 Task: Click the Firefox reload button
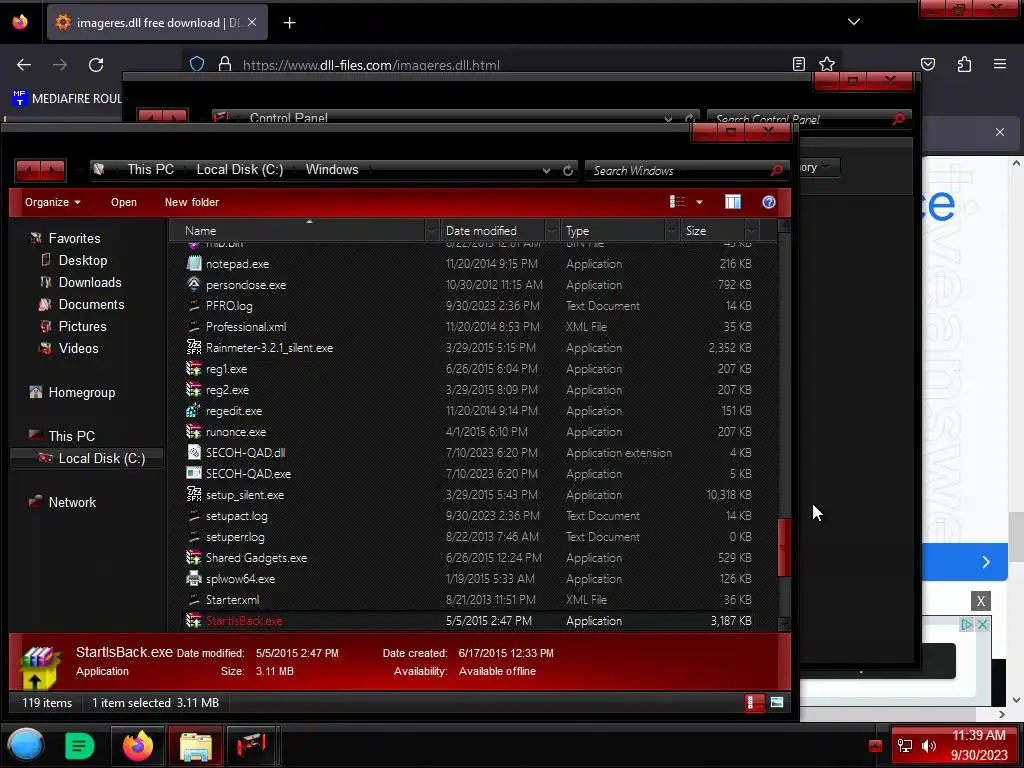pyautogui.click(x=96, y=65)
